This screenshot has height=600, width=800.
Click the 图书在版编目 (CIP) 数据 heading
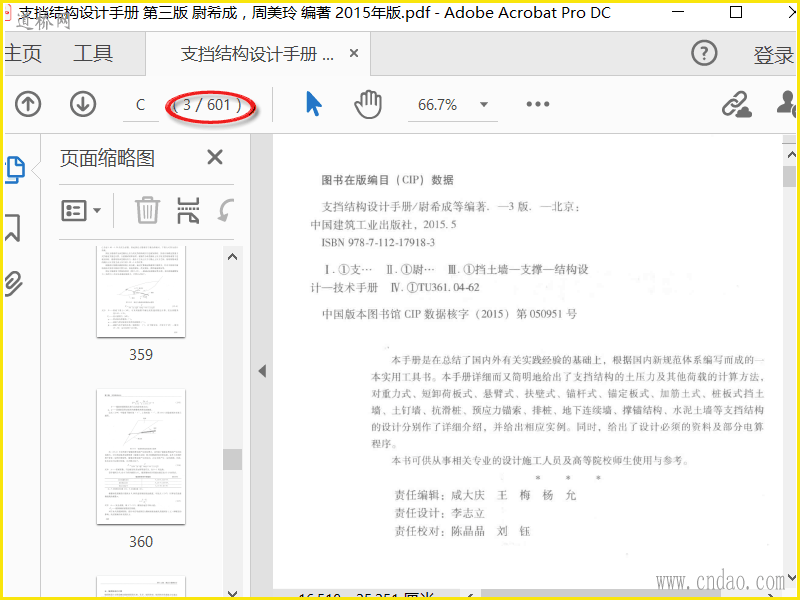387,180
